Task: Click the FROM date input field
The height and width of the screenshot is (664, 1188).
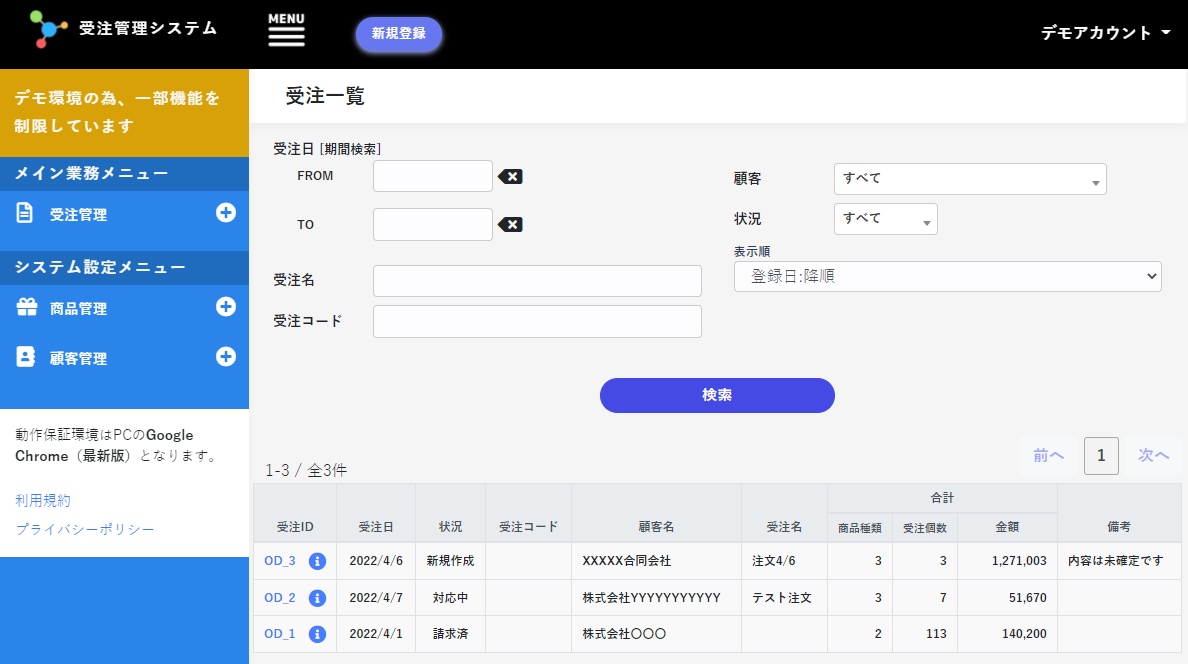Action: [433, 176]
